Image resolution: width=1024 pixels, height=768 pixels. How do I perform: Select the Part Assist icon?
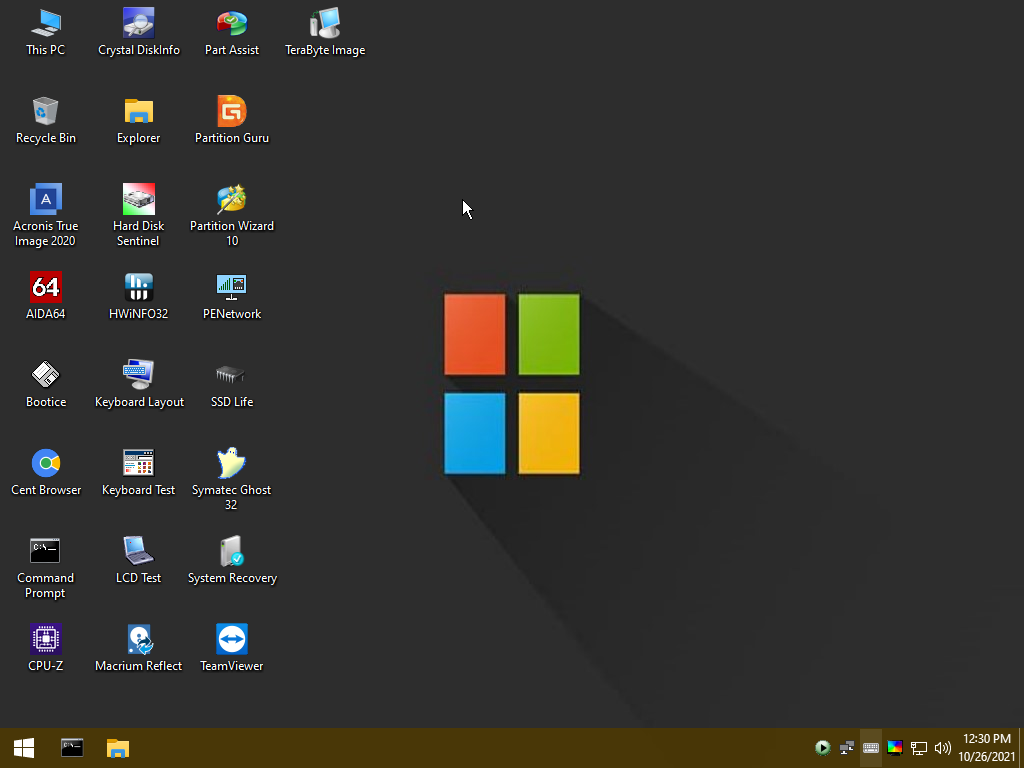point(232,32)
